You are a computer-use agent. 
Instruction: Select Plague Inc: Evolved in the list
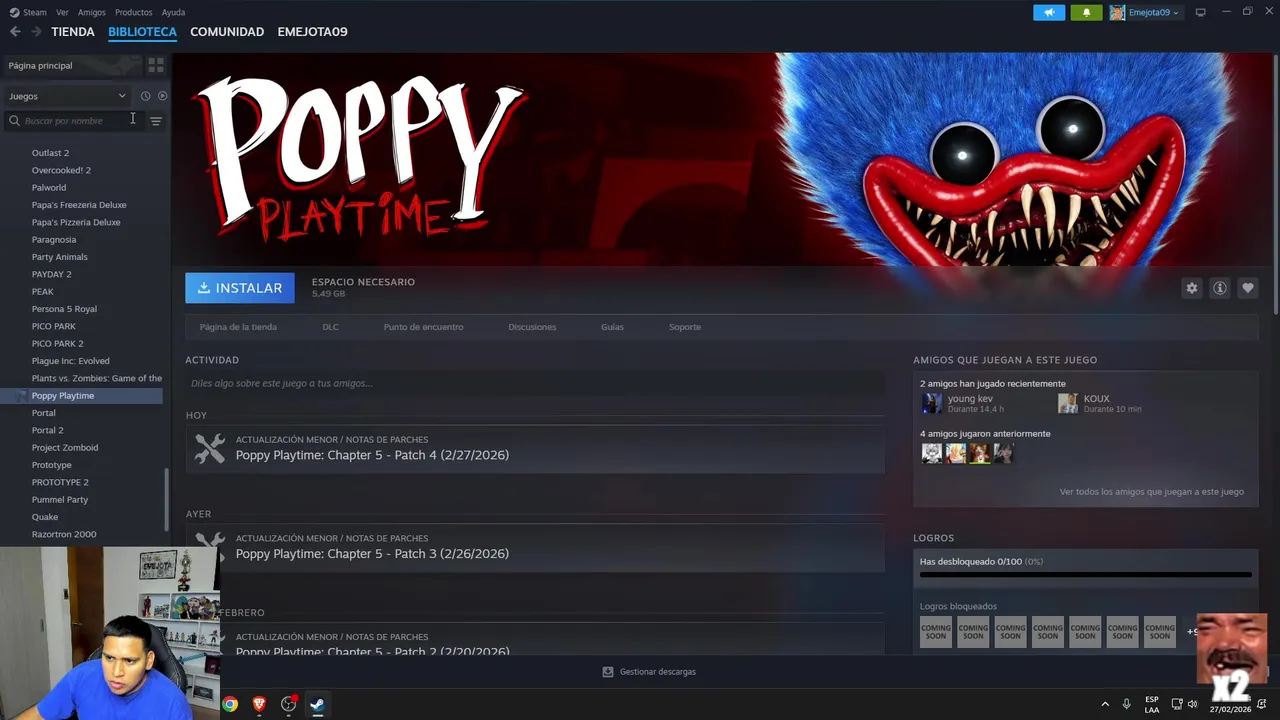[71, 361]
